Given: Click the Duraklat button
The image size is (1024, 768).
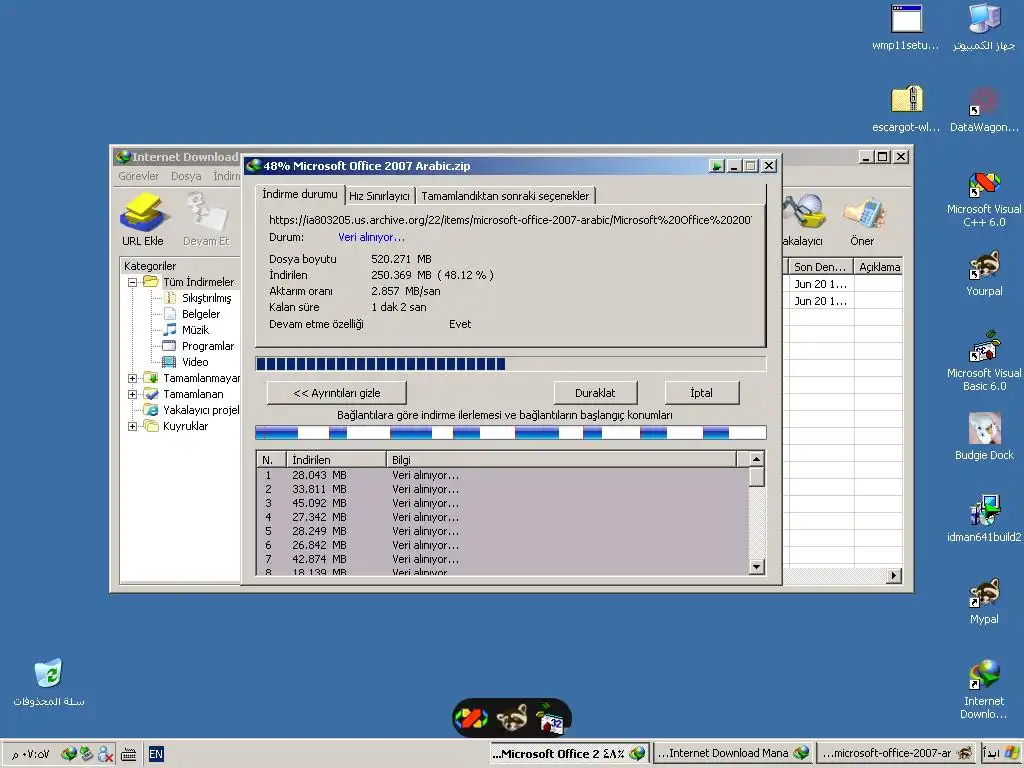Looking at the screenshot, I should click(x=595, y=393).
